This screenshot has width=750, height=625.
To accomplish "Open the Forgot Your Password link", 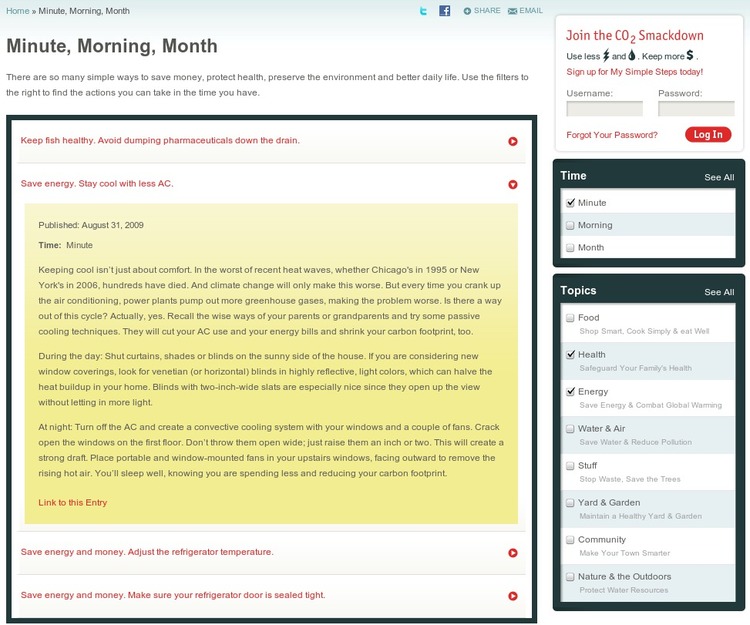I will [611, 135].
